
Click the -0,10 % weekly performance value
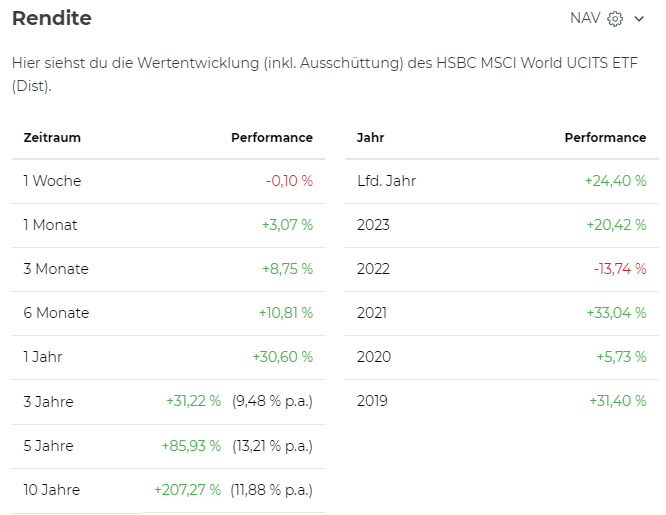coord(289,181)
